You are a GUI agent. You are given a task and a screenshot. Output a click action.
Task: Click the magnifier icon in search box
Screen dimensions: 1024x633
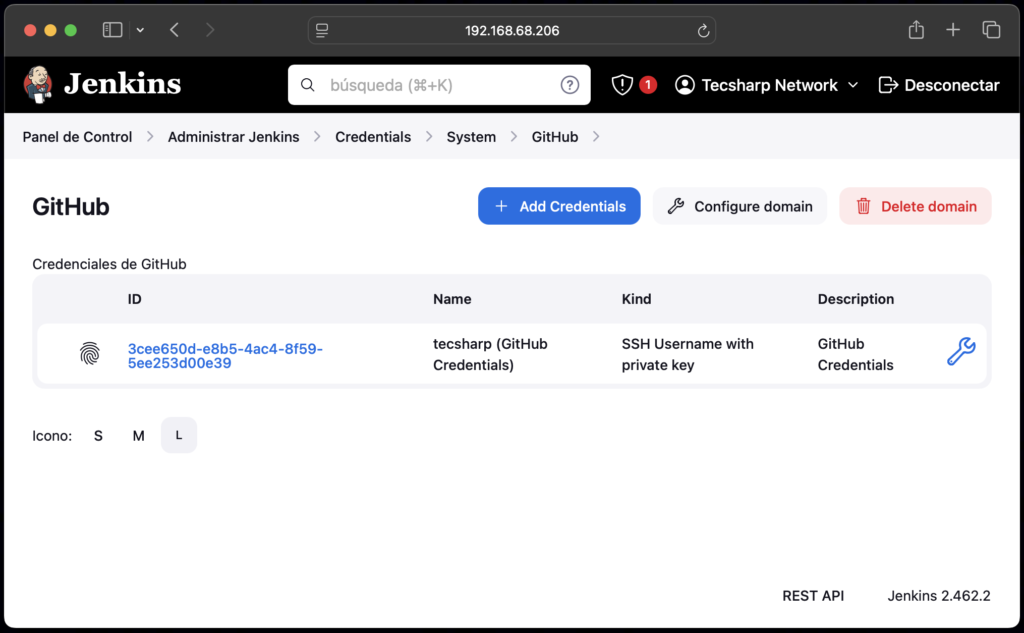coord(308,85)
